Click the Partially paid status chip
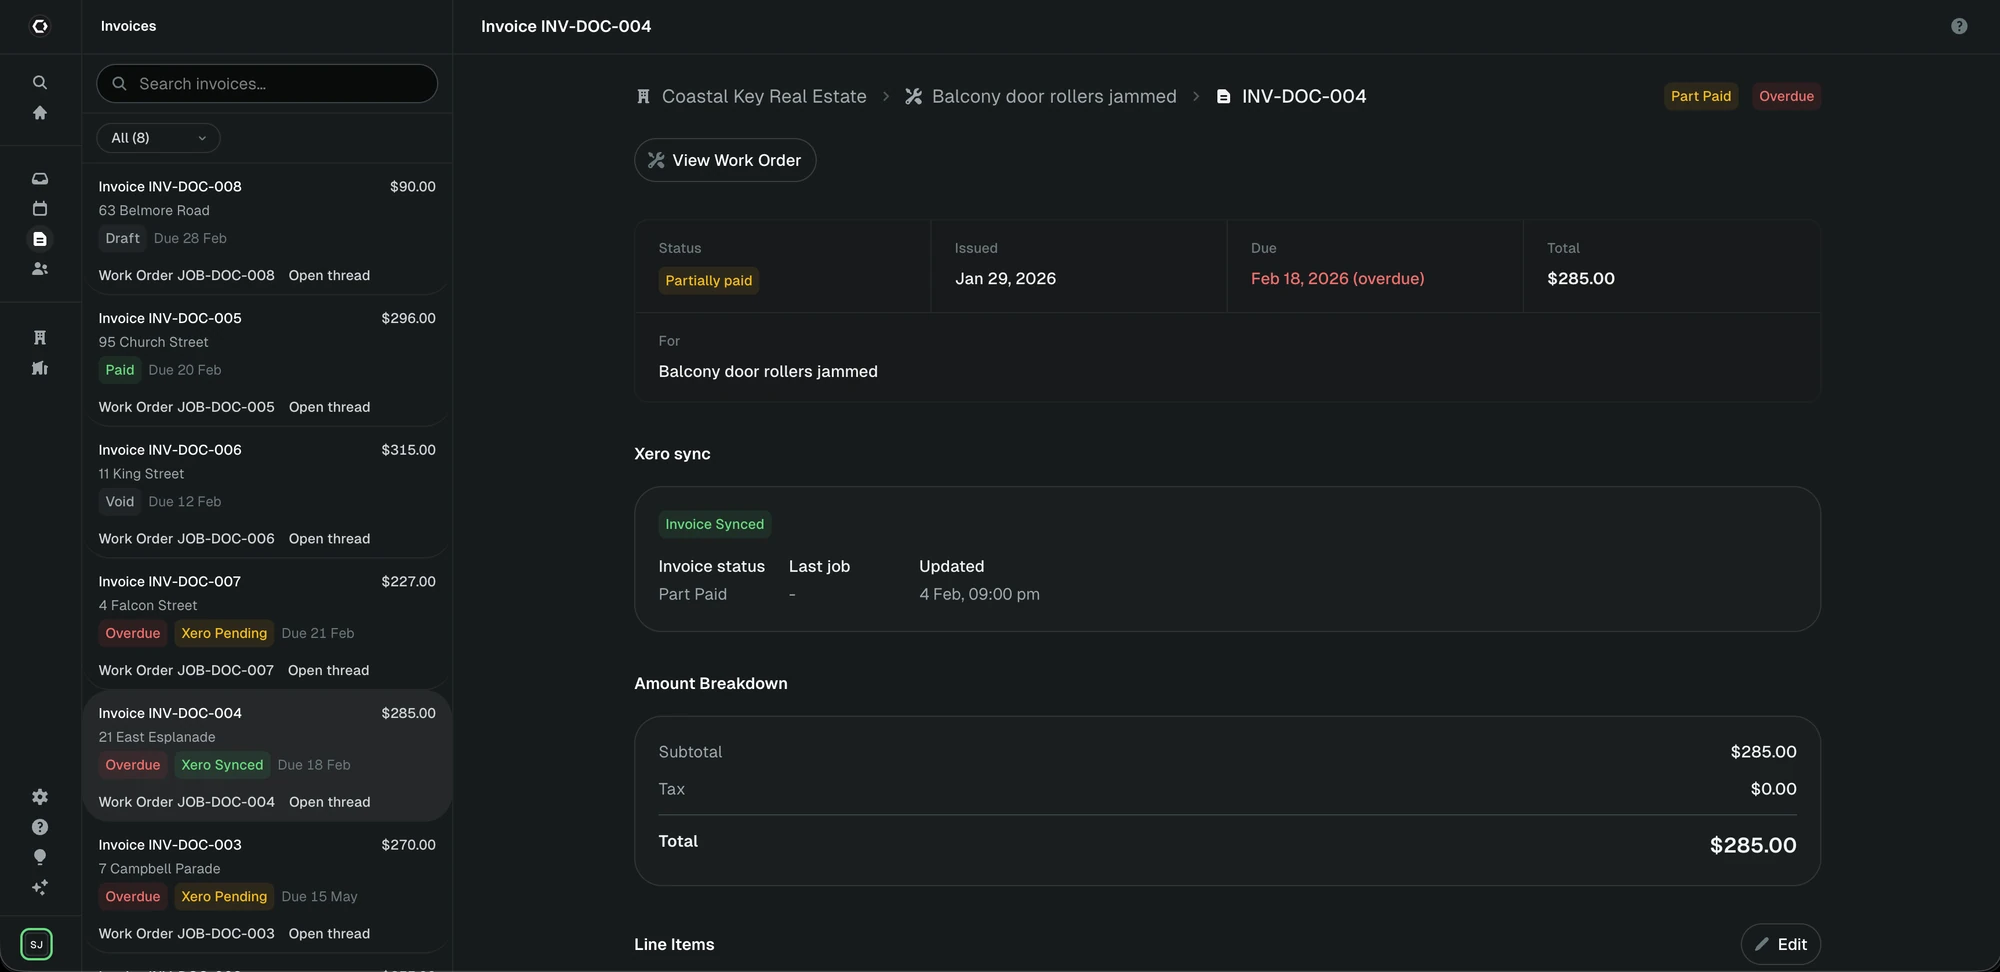The width and height of the screenshot is (2000, 972). pos(708,281)
